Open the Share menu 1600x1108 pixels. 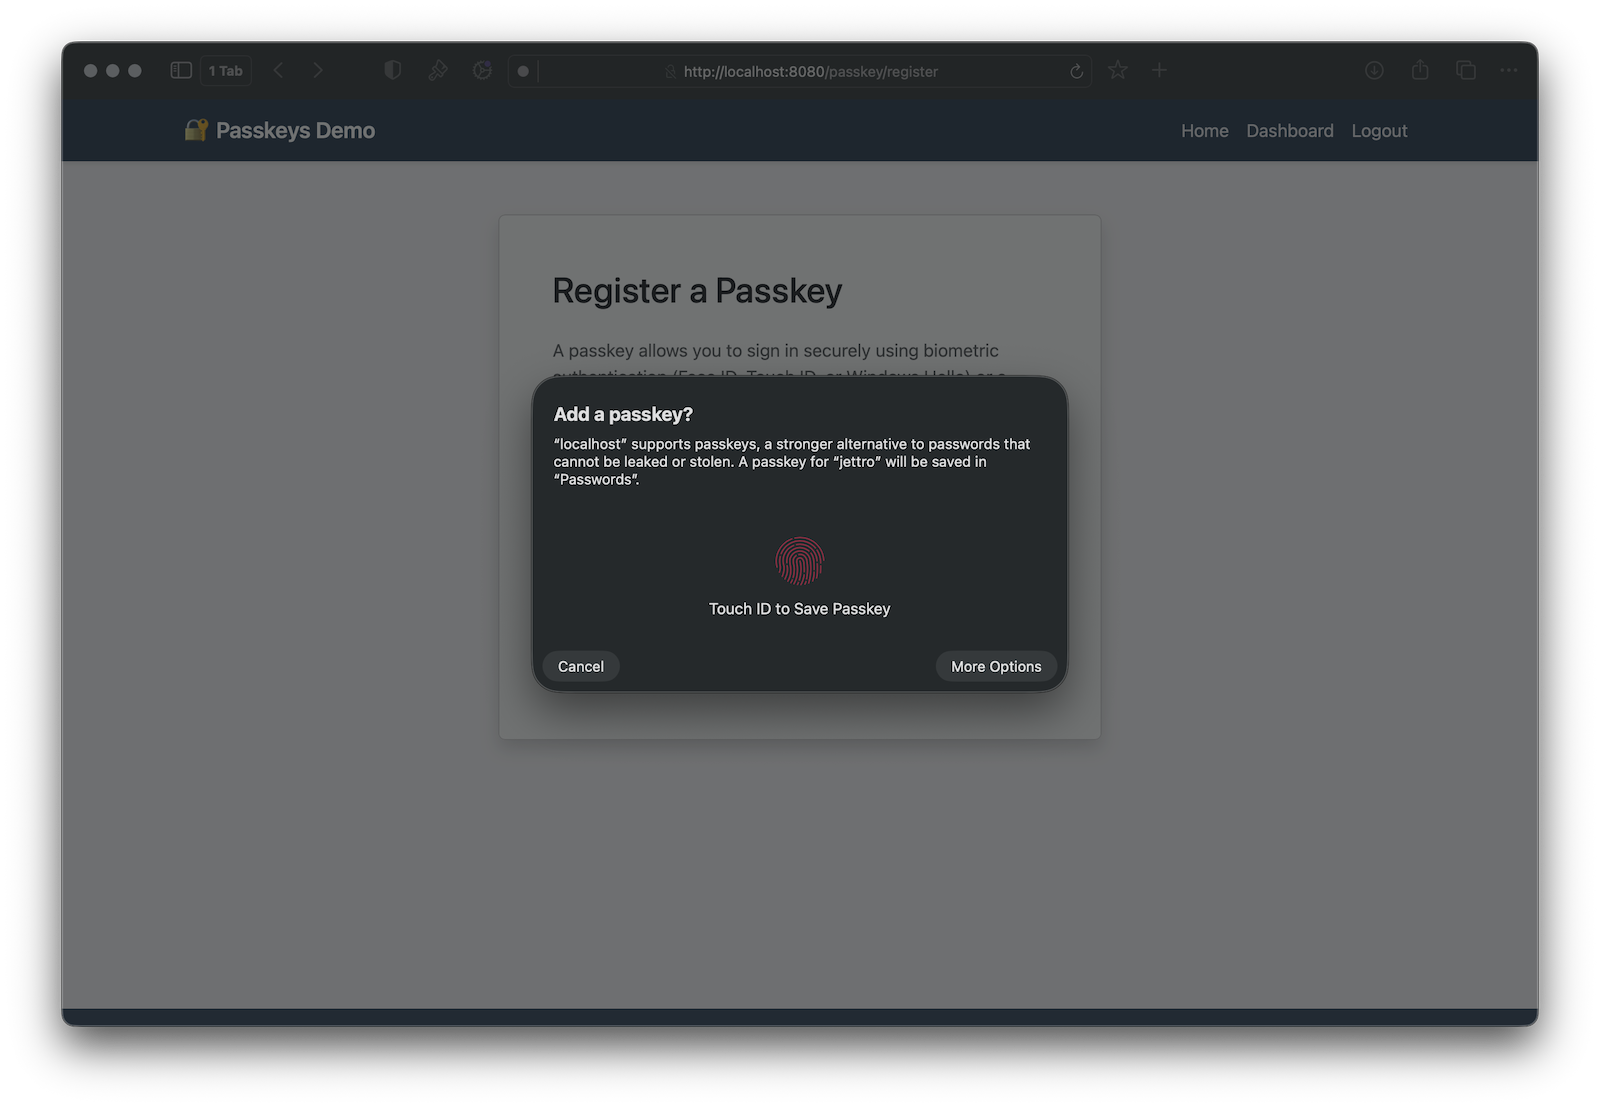click(1420, 71)
